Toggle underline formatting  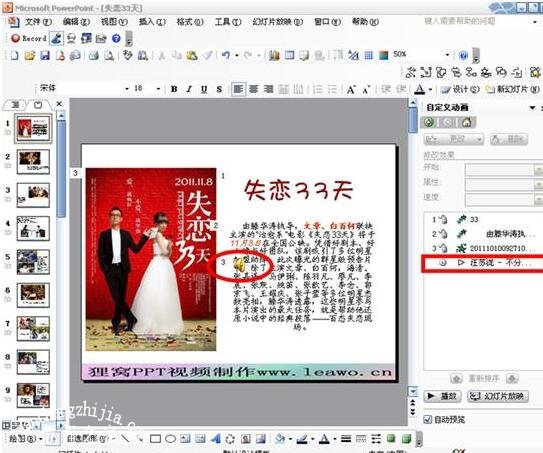(x=204, y=89)
